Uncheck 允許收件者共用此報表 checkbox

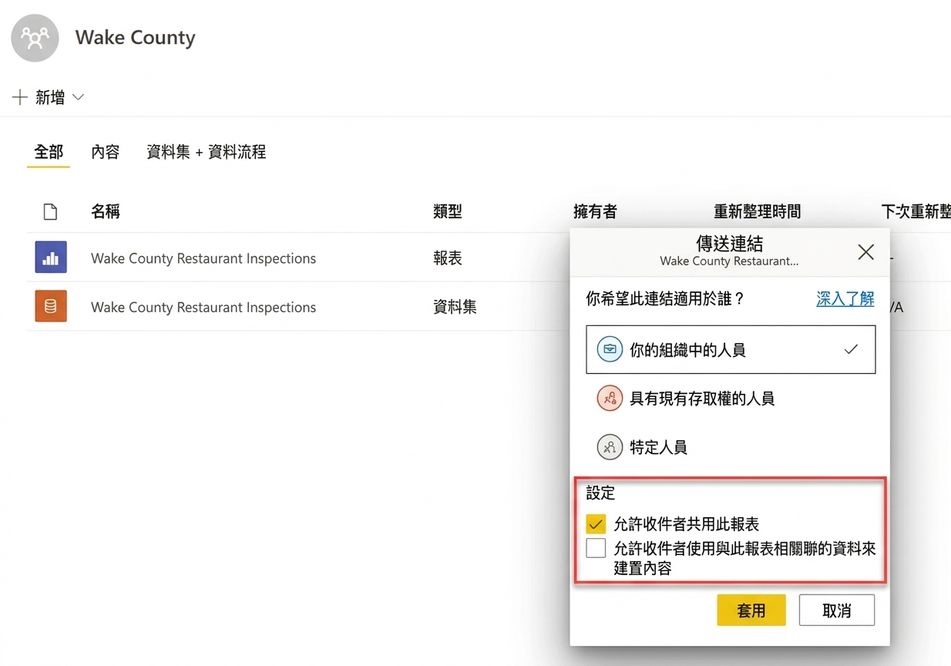click(596, 523)
